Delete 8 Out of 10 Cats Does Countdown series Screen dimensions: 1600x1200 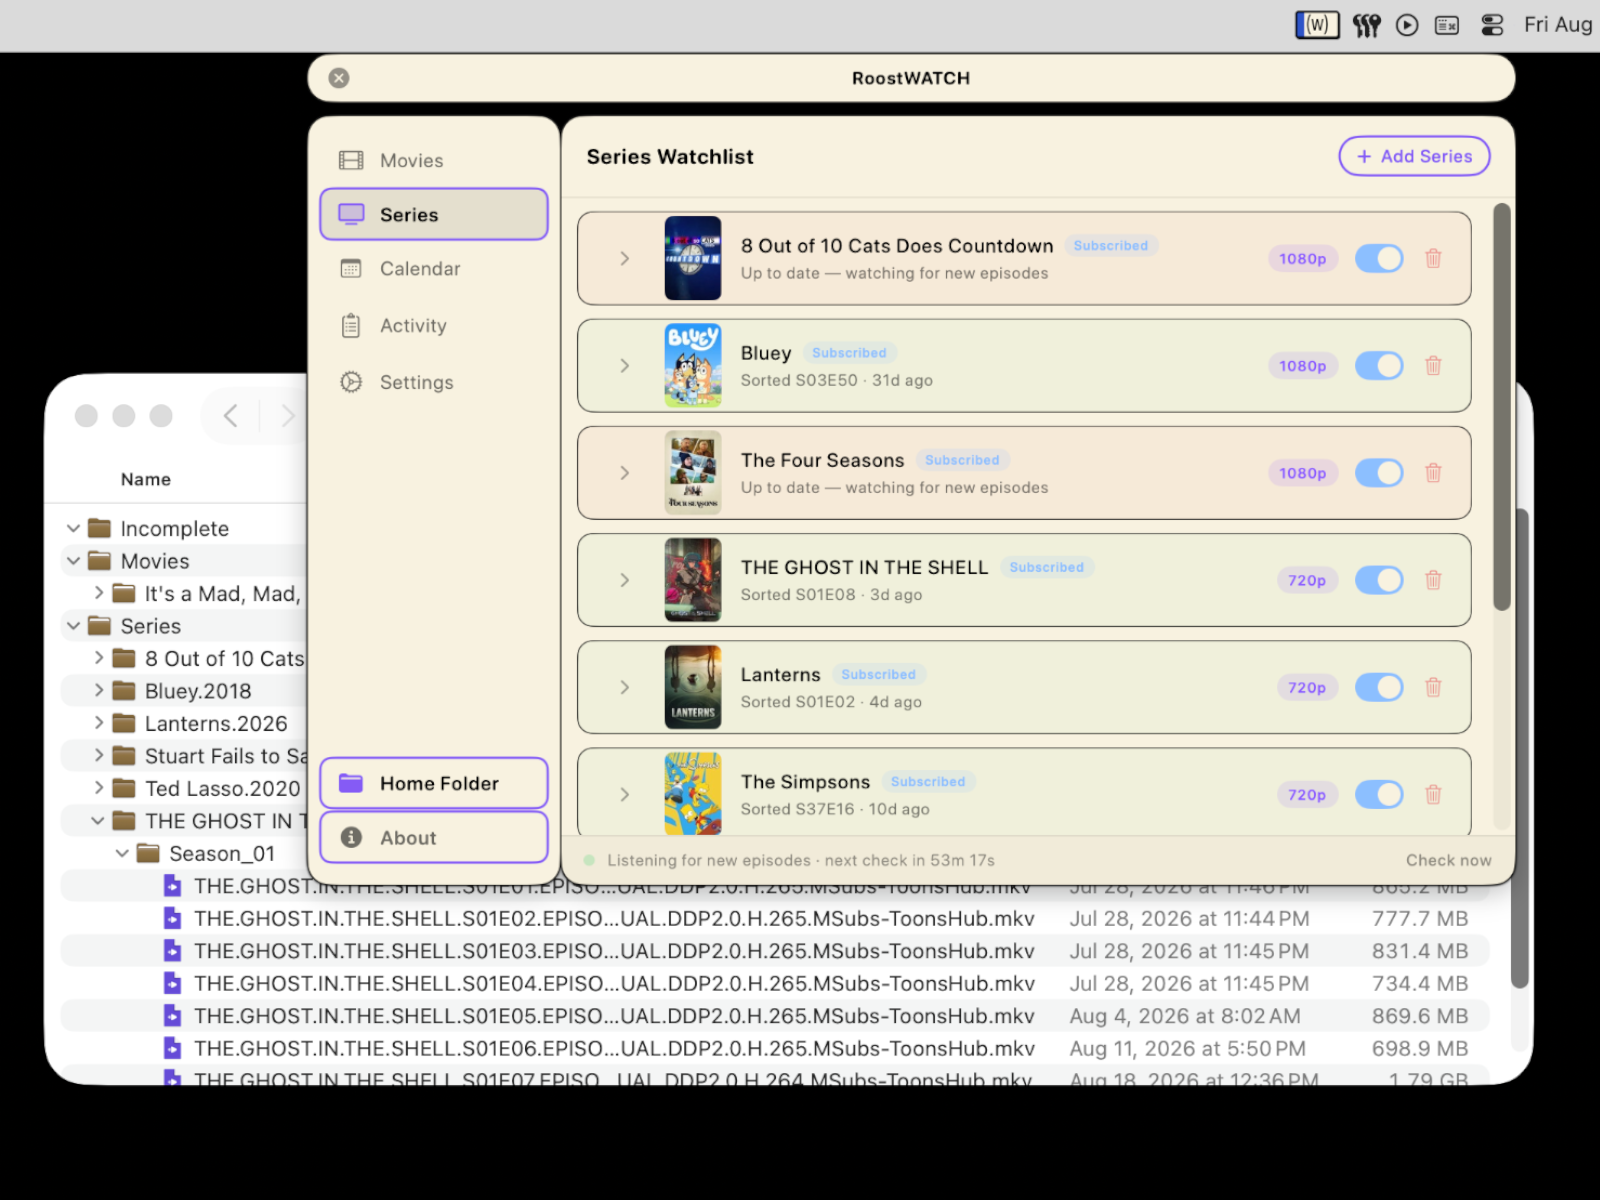(1433, 258)
